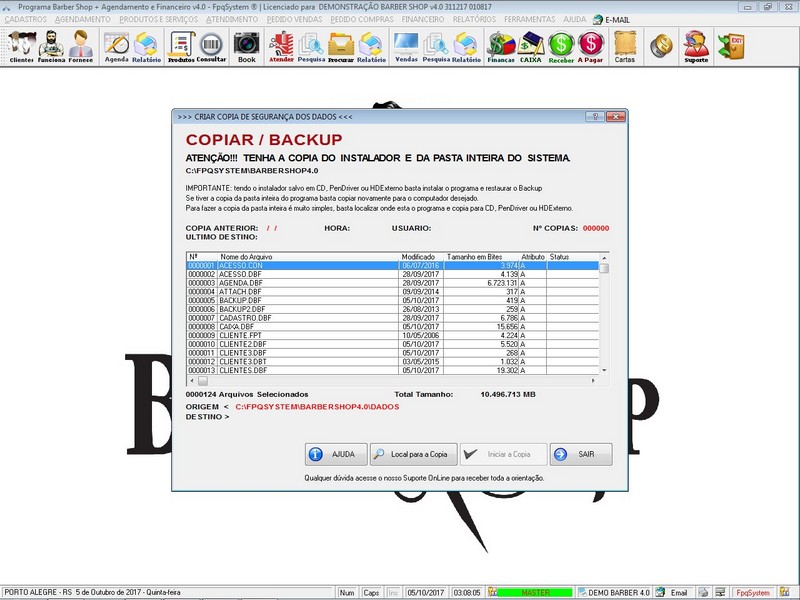Open the PRODUTOS E SERVIÇOS menu
The image size is (800, 600).
pyautogui.click(x=159, y=19)
